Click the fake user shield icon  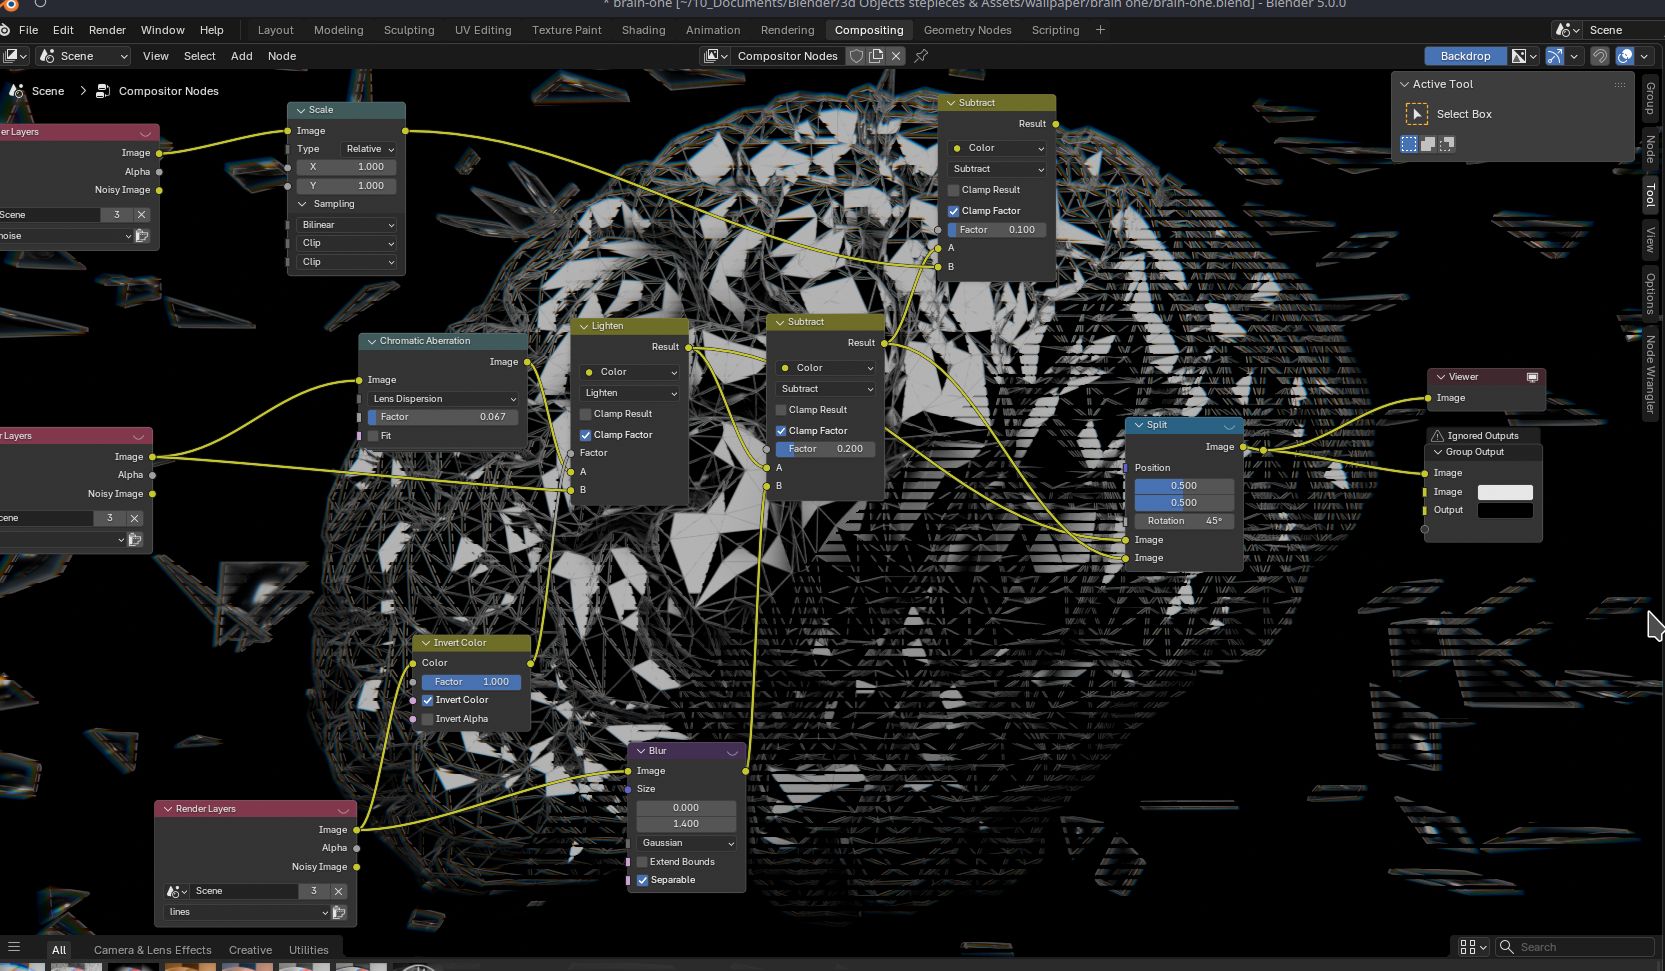pos(856,56)
